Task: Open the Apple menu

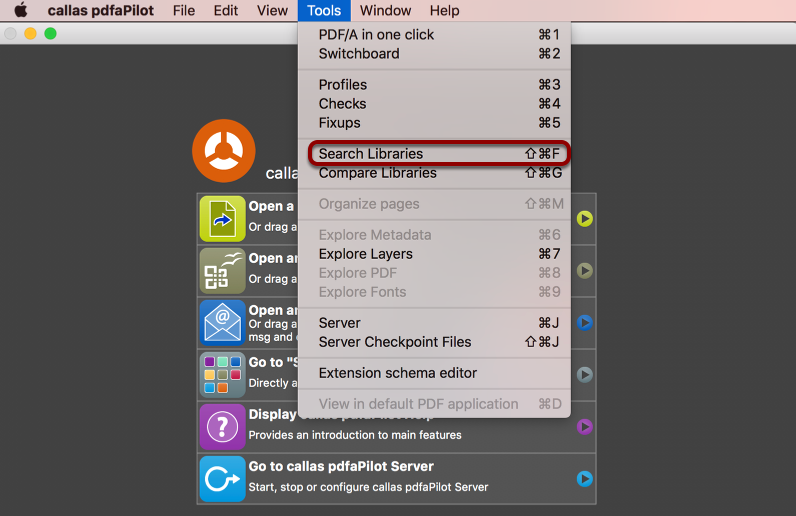Action: 21,10
